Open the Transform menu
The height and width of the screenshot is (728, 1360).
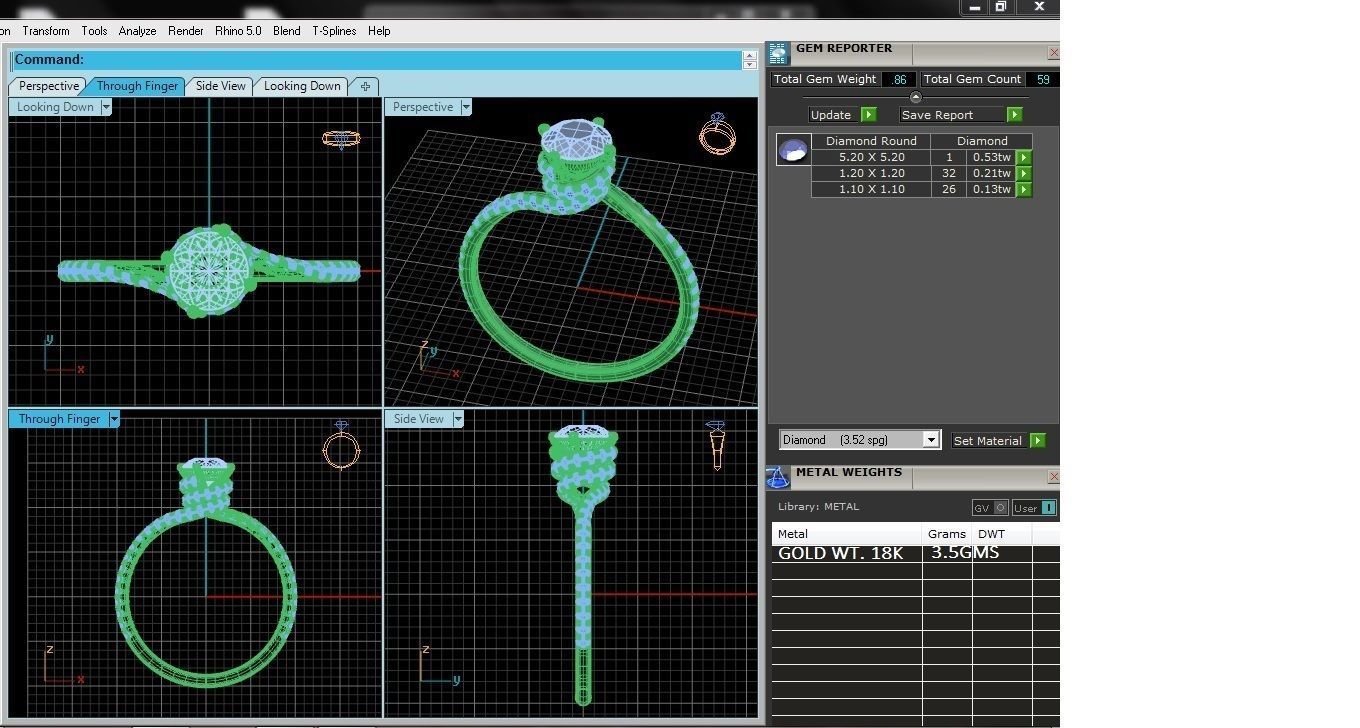46,31
